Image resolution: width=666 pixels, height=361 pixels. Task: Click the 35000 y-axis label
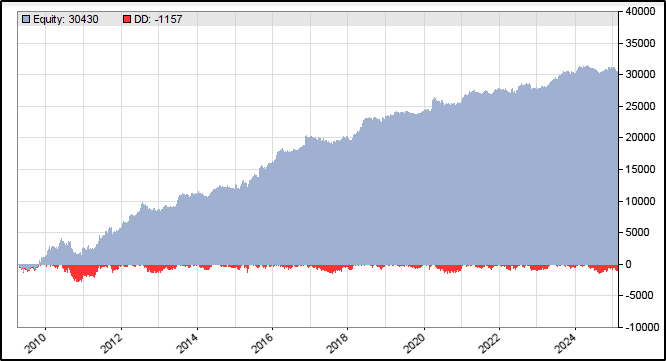(x=641, y=43)
